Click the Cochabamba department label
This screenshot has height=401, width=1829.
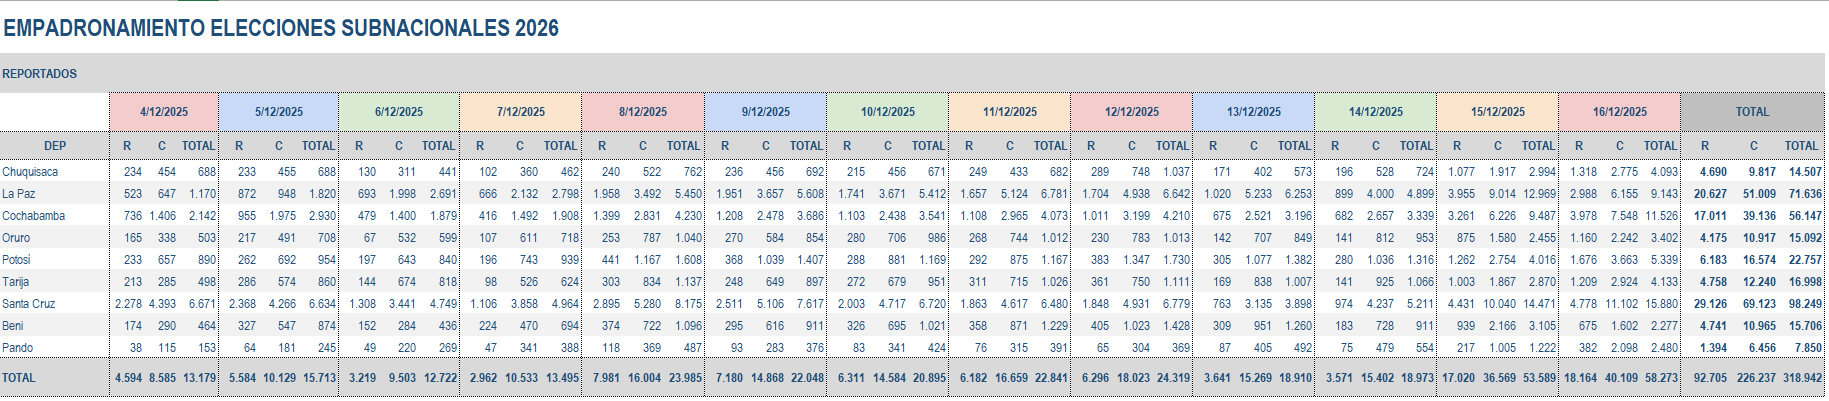(34, 216)
